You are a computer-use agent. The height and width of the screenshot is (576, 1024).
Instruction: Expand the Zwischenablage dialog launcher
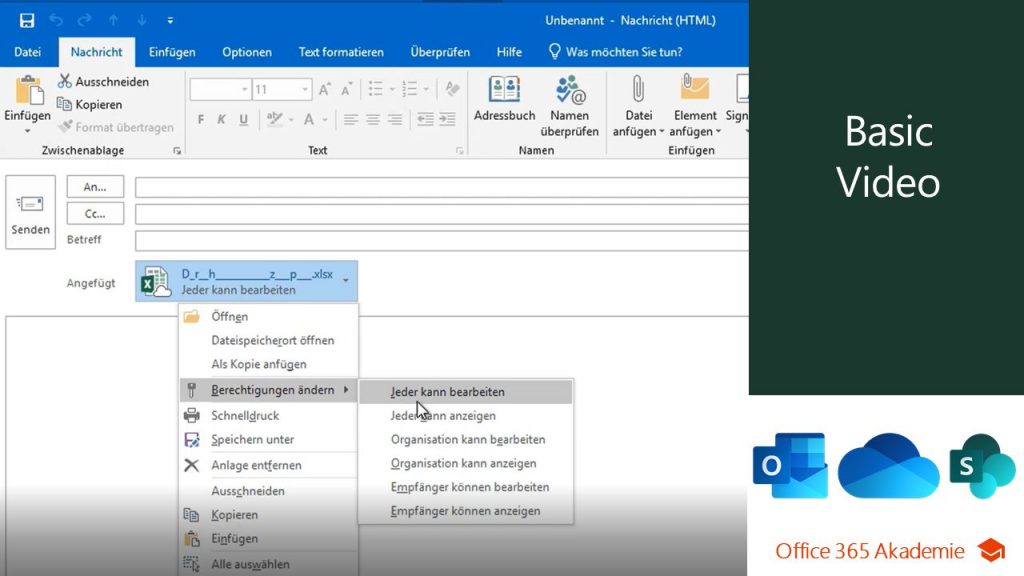pos(177,151)
